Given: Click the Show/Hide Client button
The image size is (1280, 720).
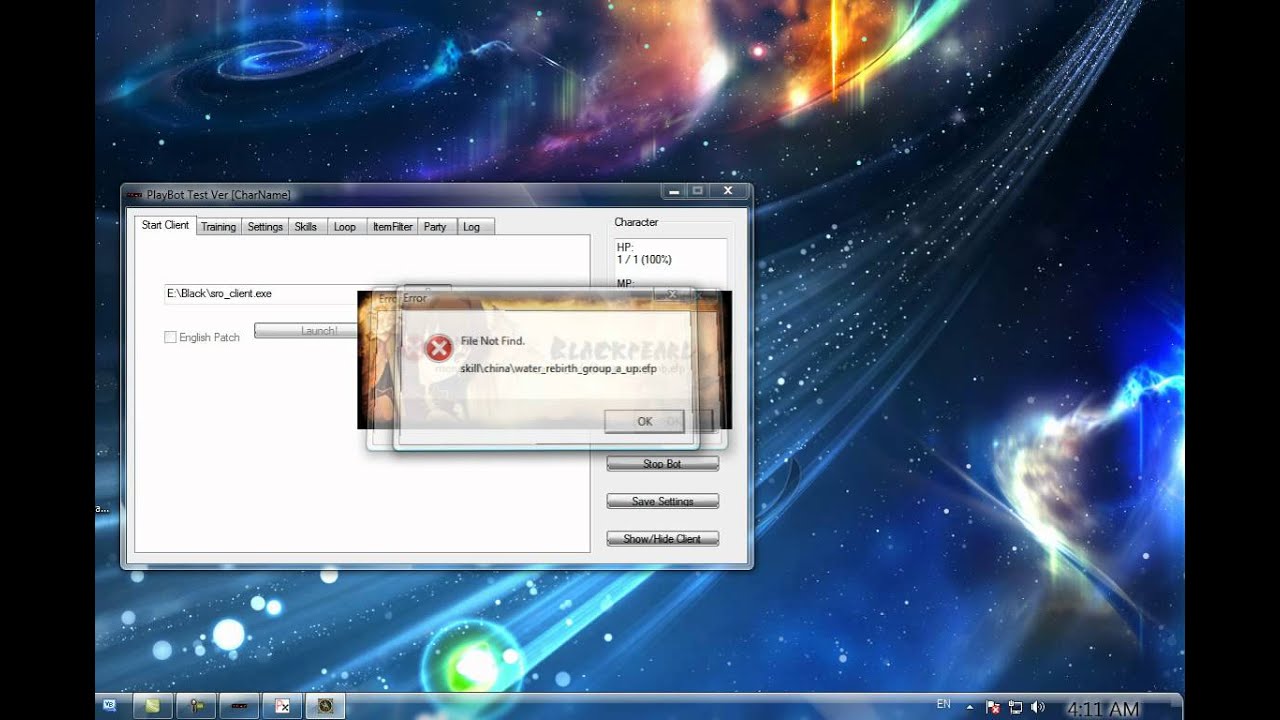Looking at the screenshot, I should click(x=662, y=539).
